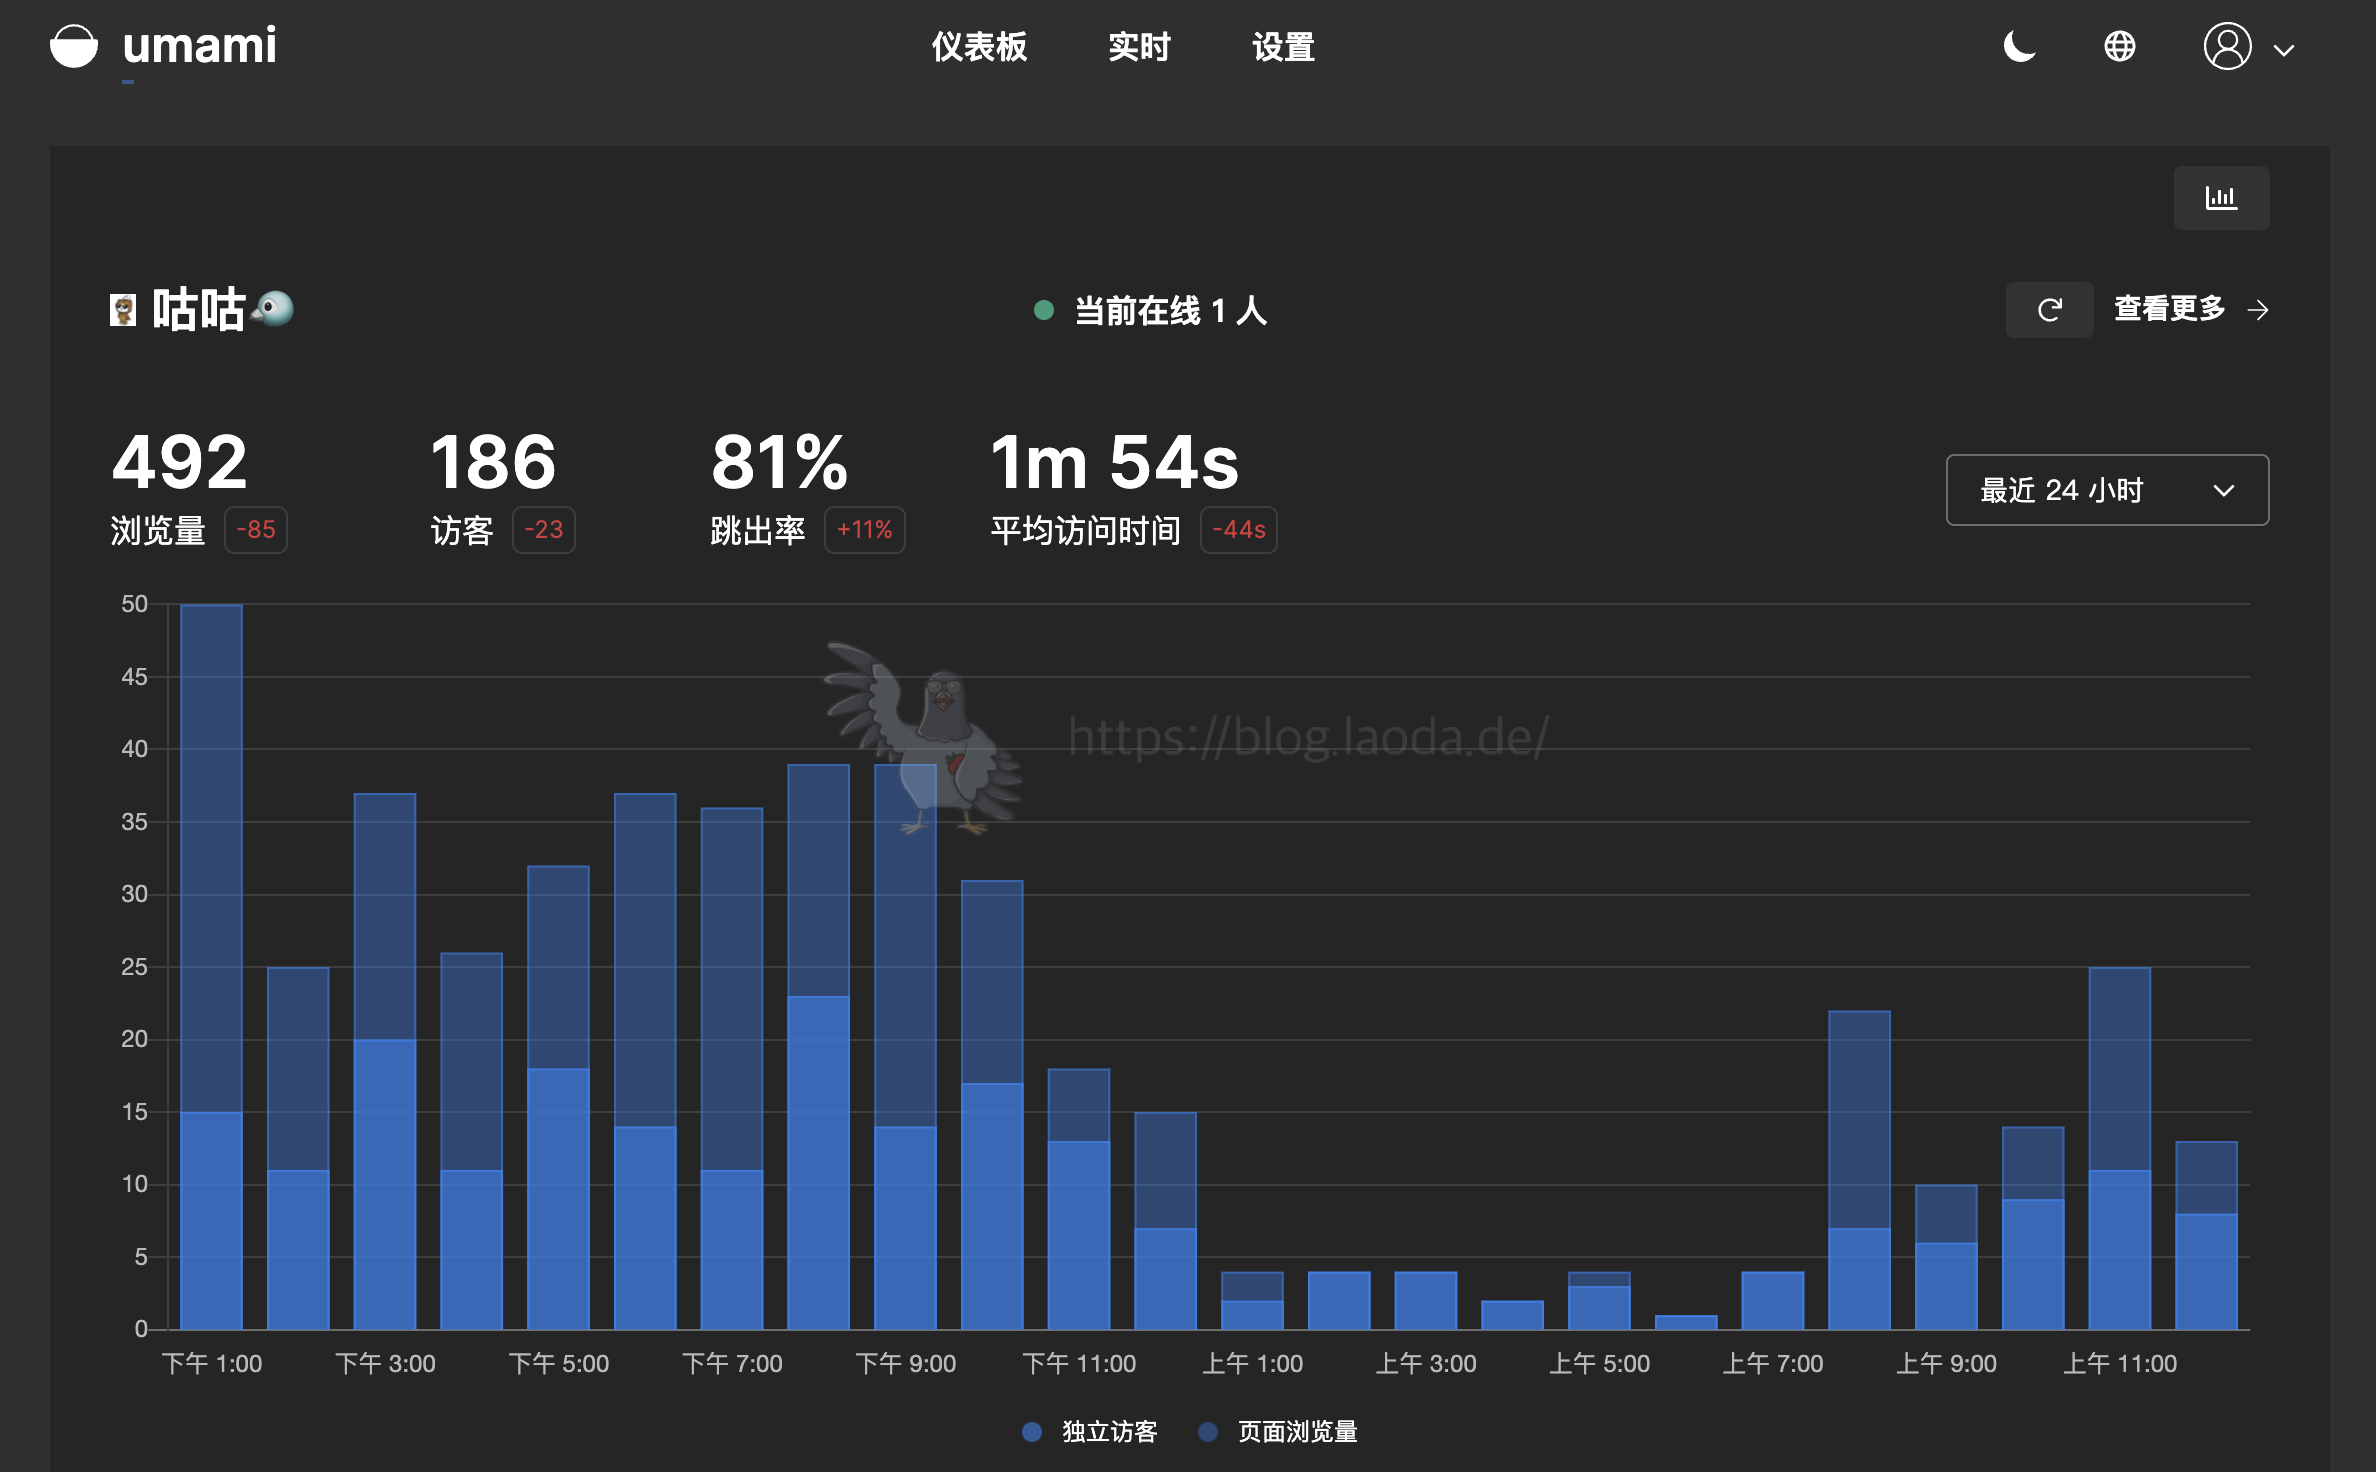Switch to the 实时 tab
Screen dimensions: 2376x1472
pos(1139,46)
